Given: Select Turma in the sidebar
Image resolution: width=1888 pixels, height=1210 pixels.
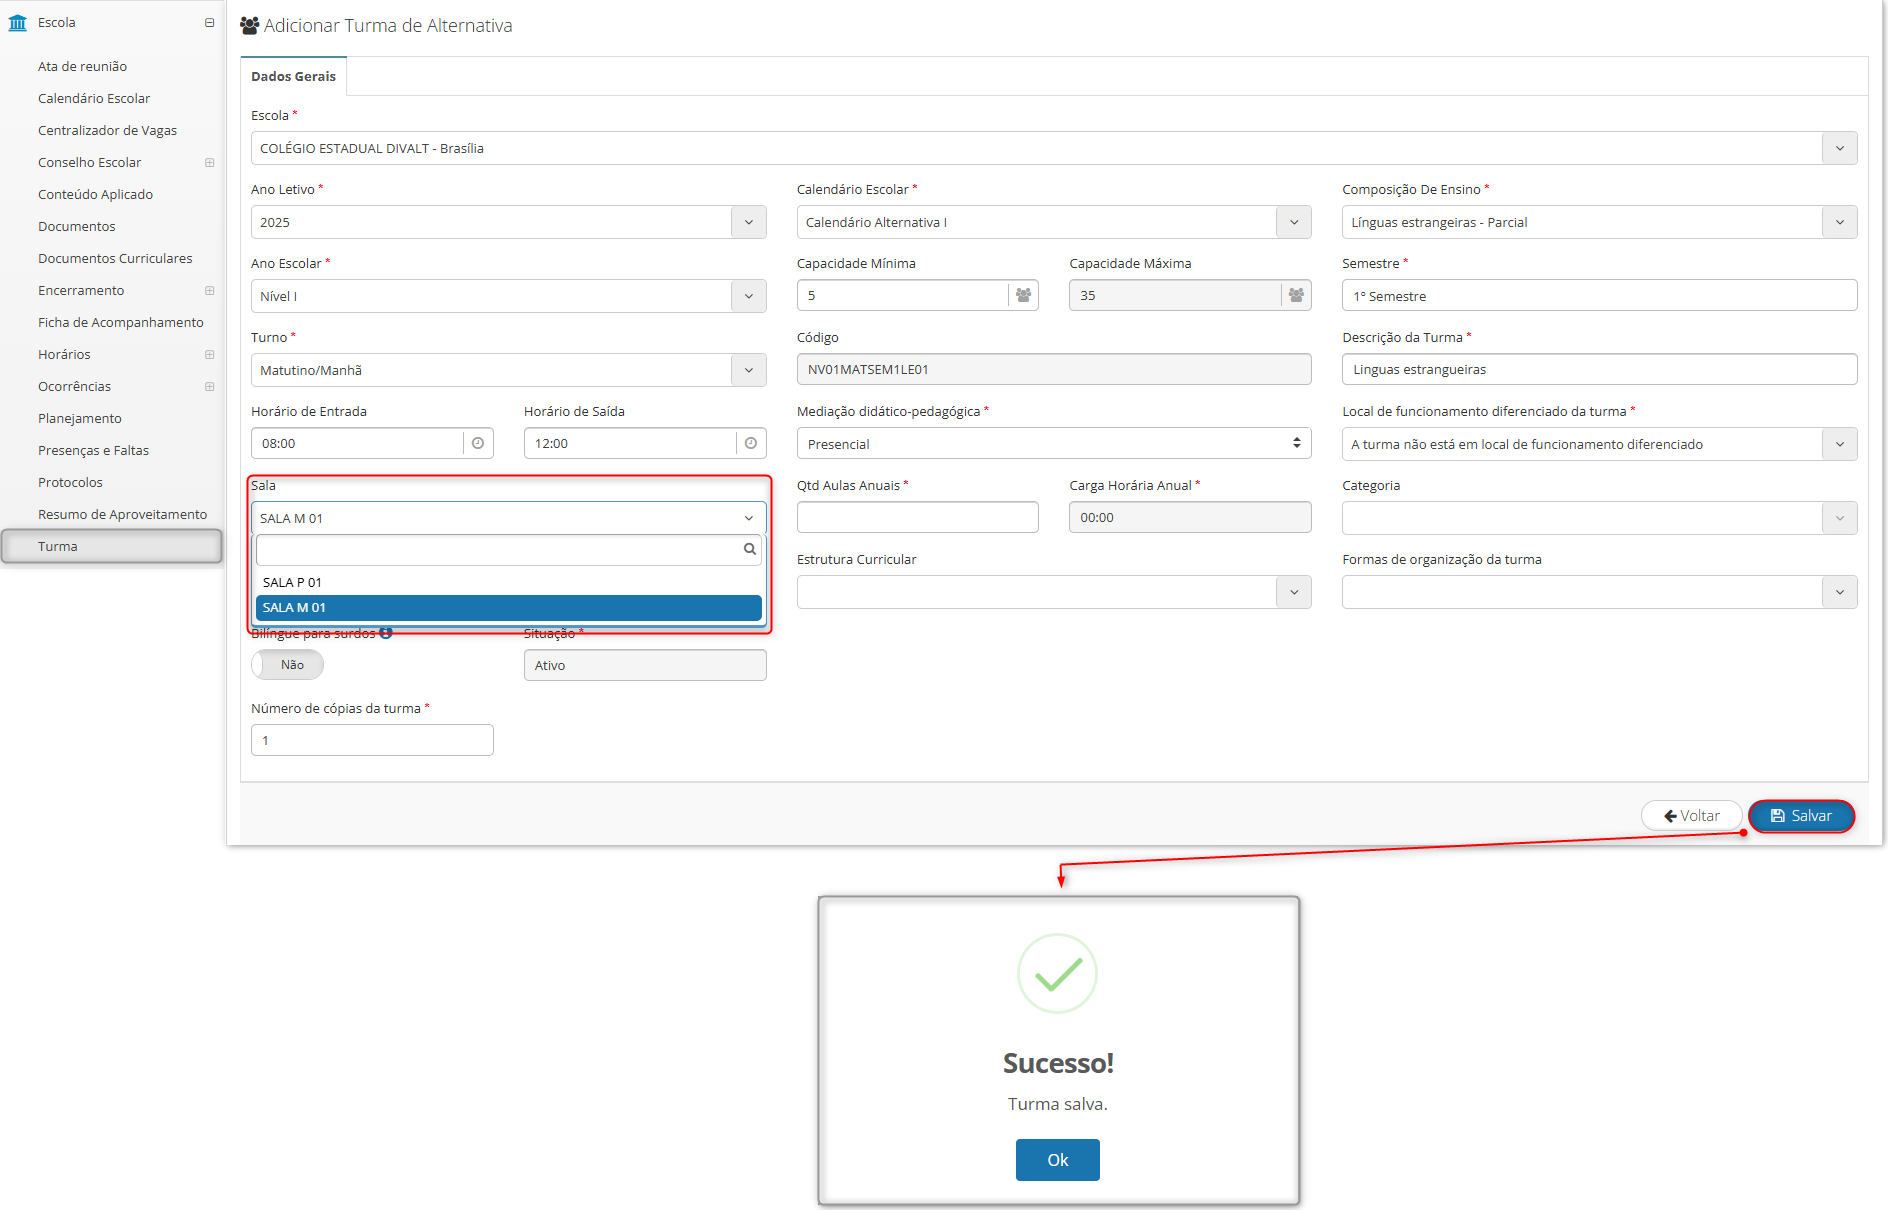Looking at the screenshot, I should [x=111, y=547].
